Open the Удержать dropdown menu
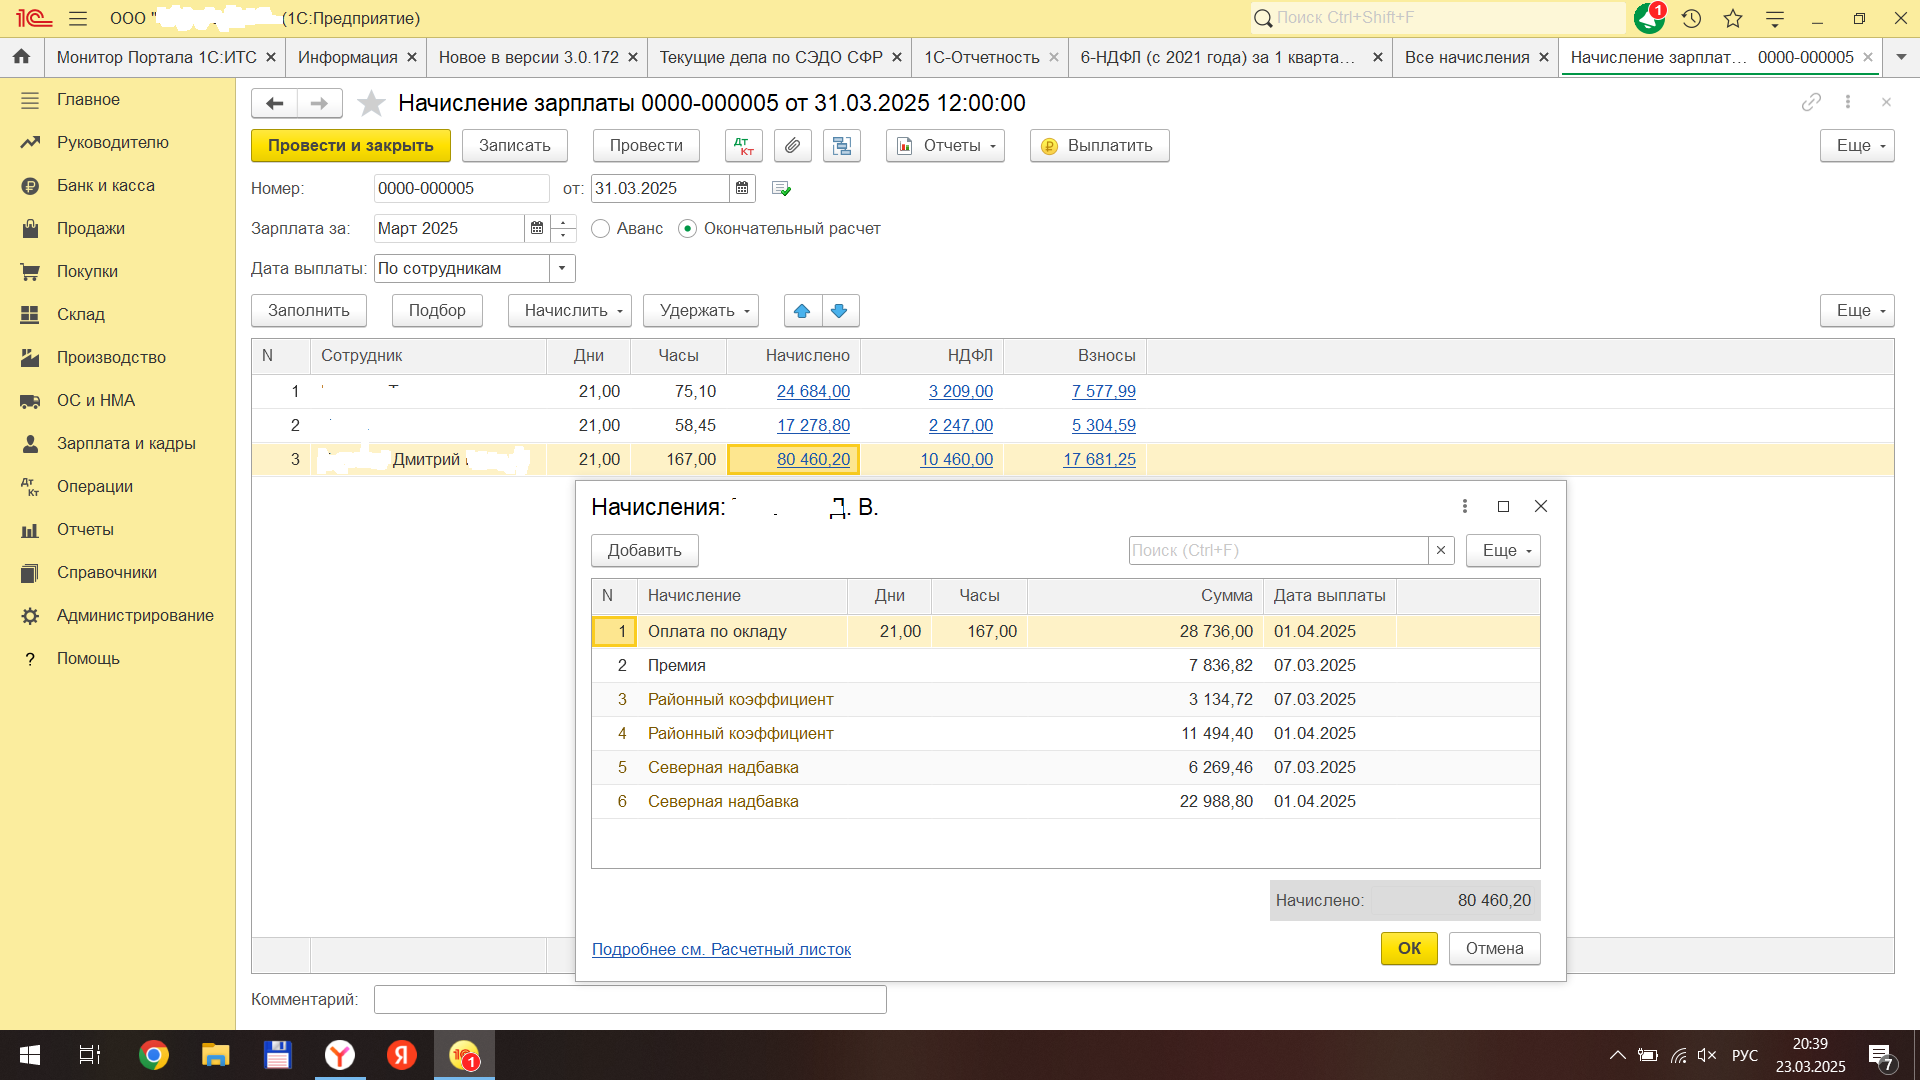The width and height of the screenshot is (1920, 1080). [x=700, y=311]
